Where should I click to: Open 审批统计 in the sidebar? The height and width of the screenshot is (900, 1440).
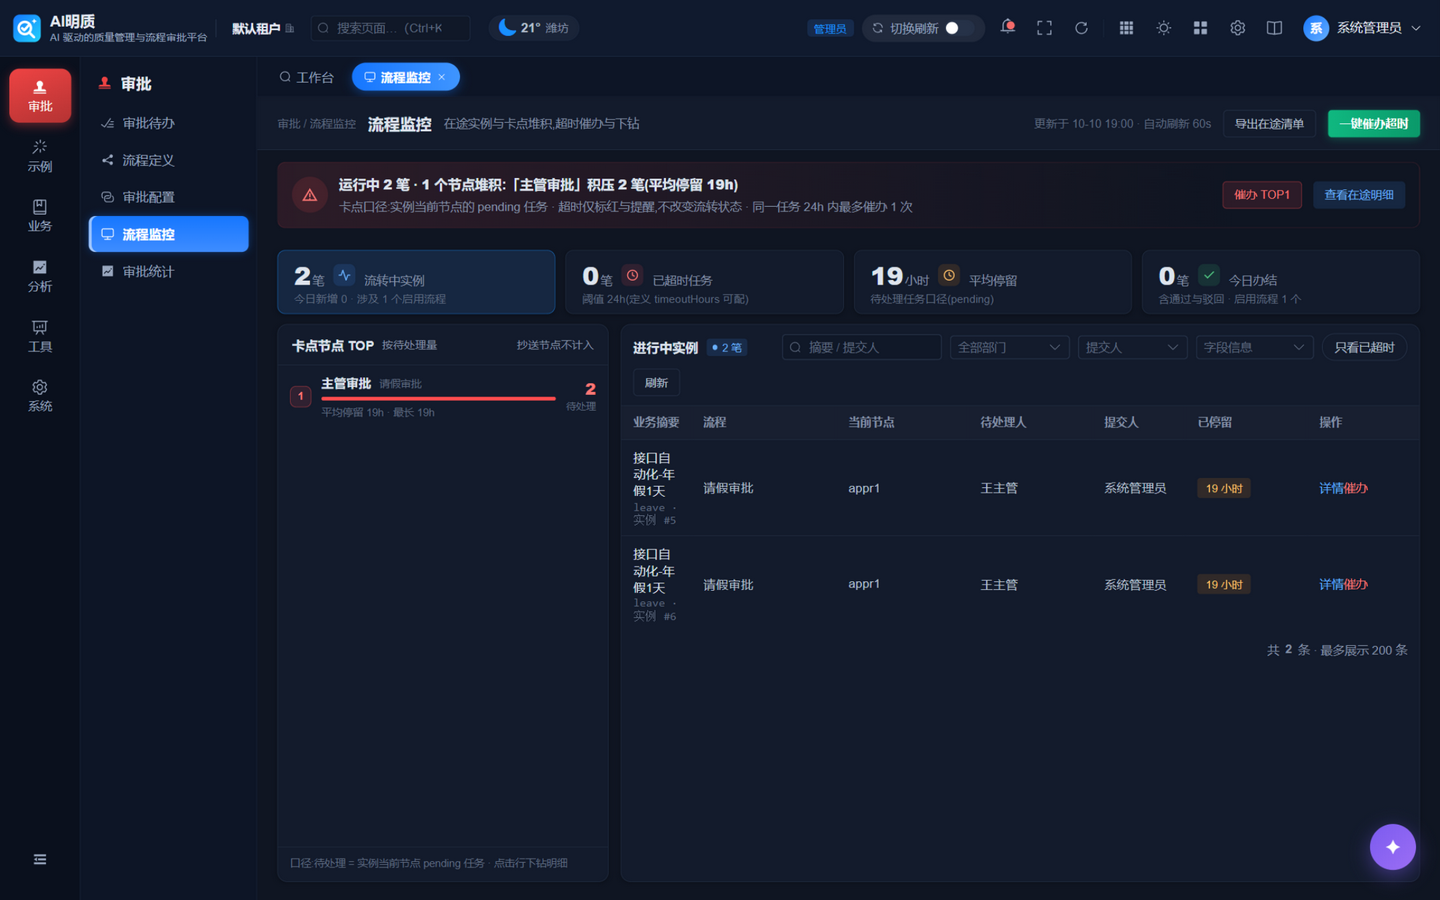pyautogui.click(x=168, y=271)
